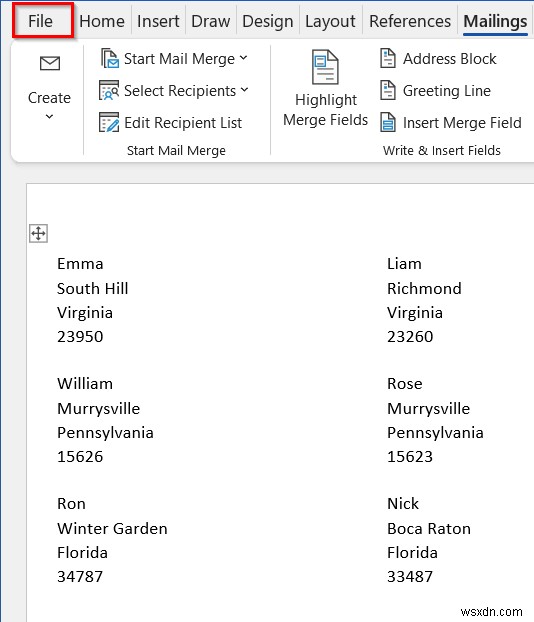Click the name Rose
Screen dimensions: 534x622
pyautogui.click(x=405, y=384)
